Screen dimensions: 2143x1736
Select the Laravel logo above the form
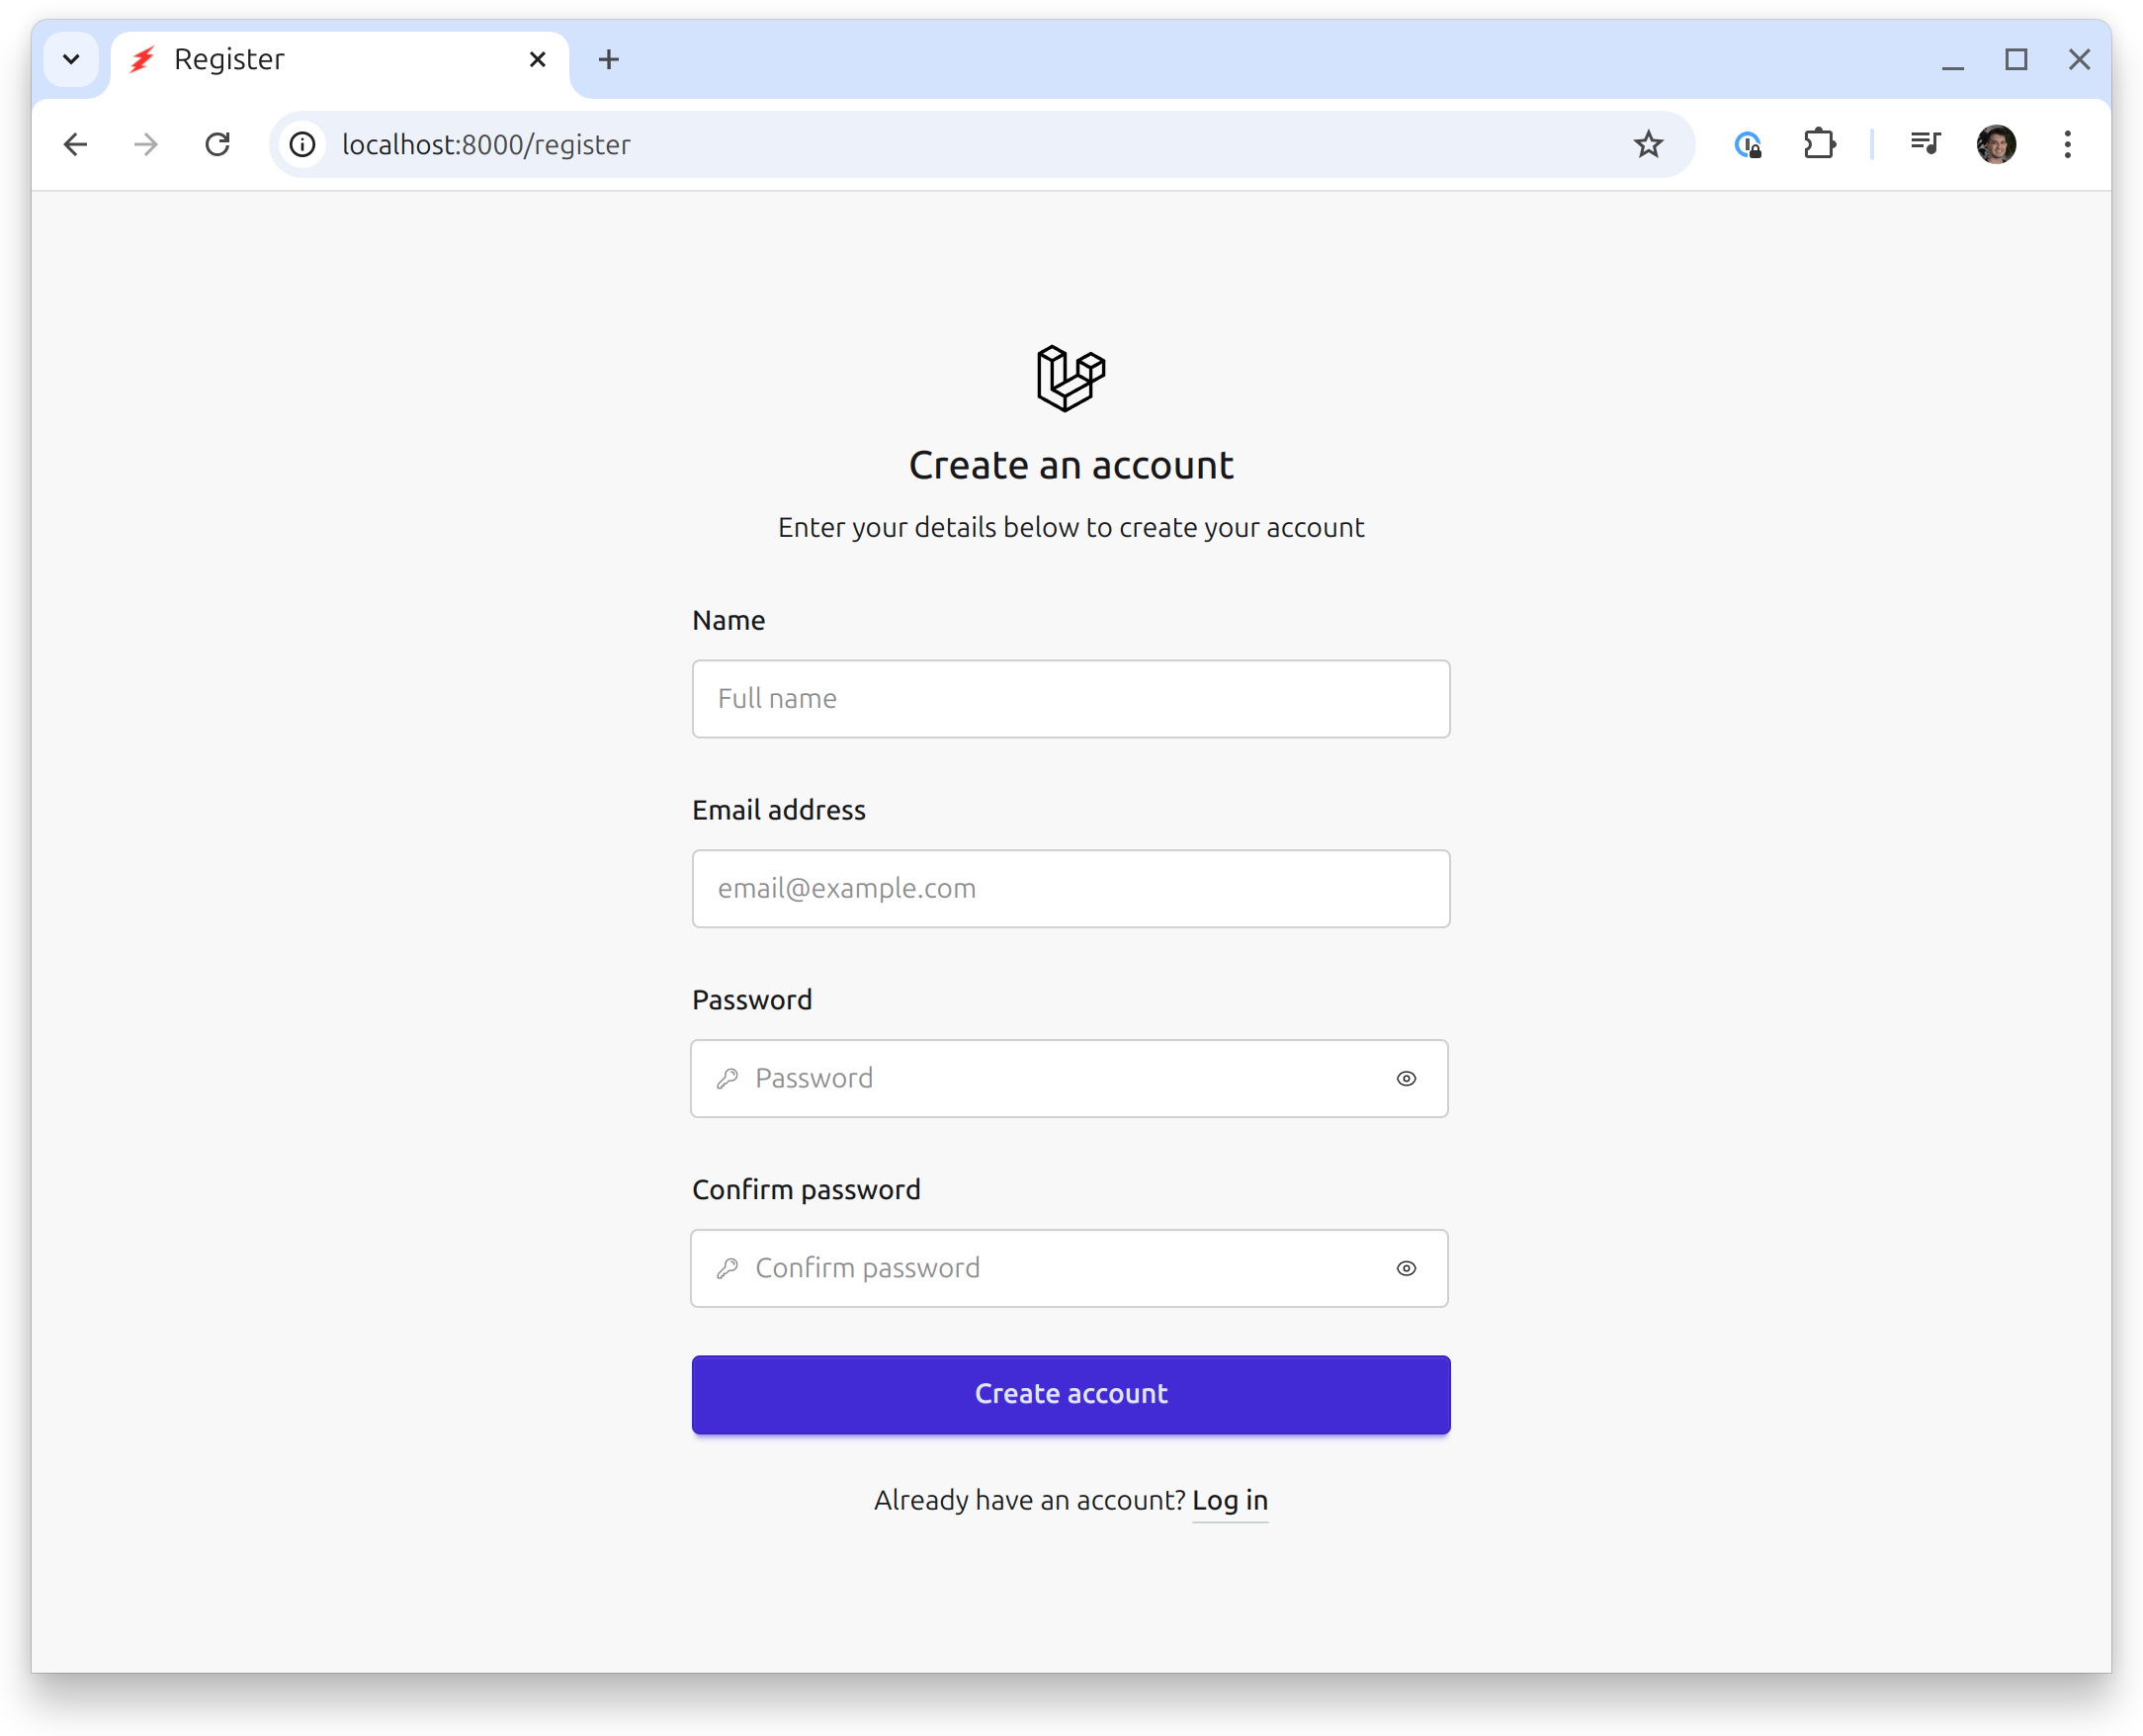point(1071,377)
